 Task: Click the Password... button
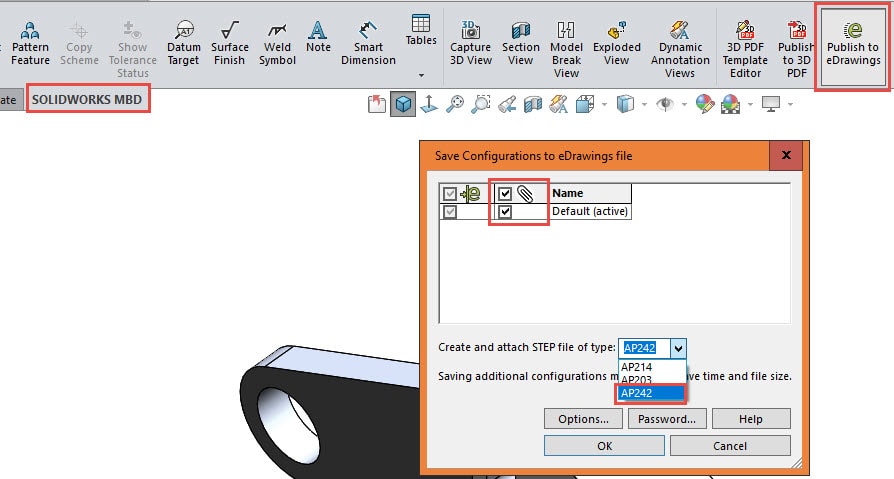click(667, 419)
